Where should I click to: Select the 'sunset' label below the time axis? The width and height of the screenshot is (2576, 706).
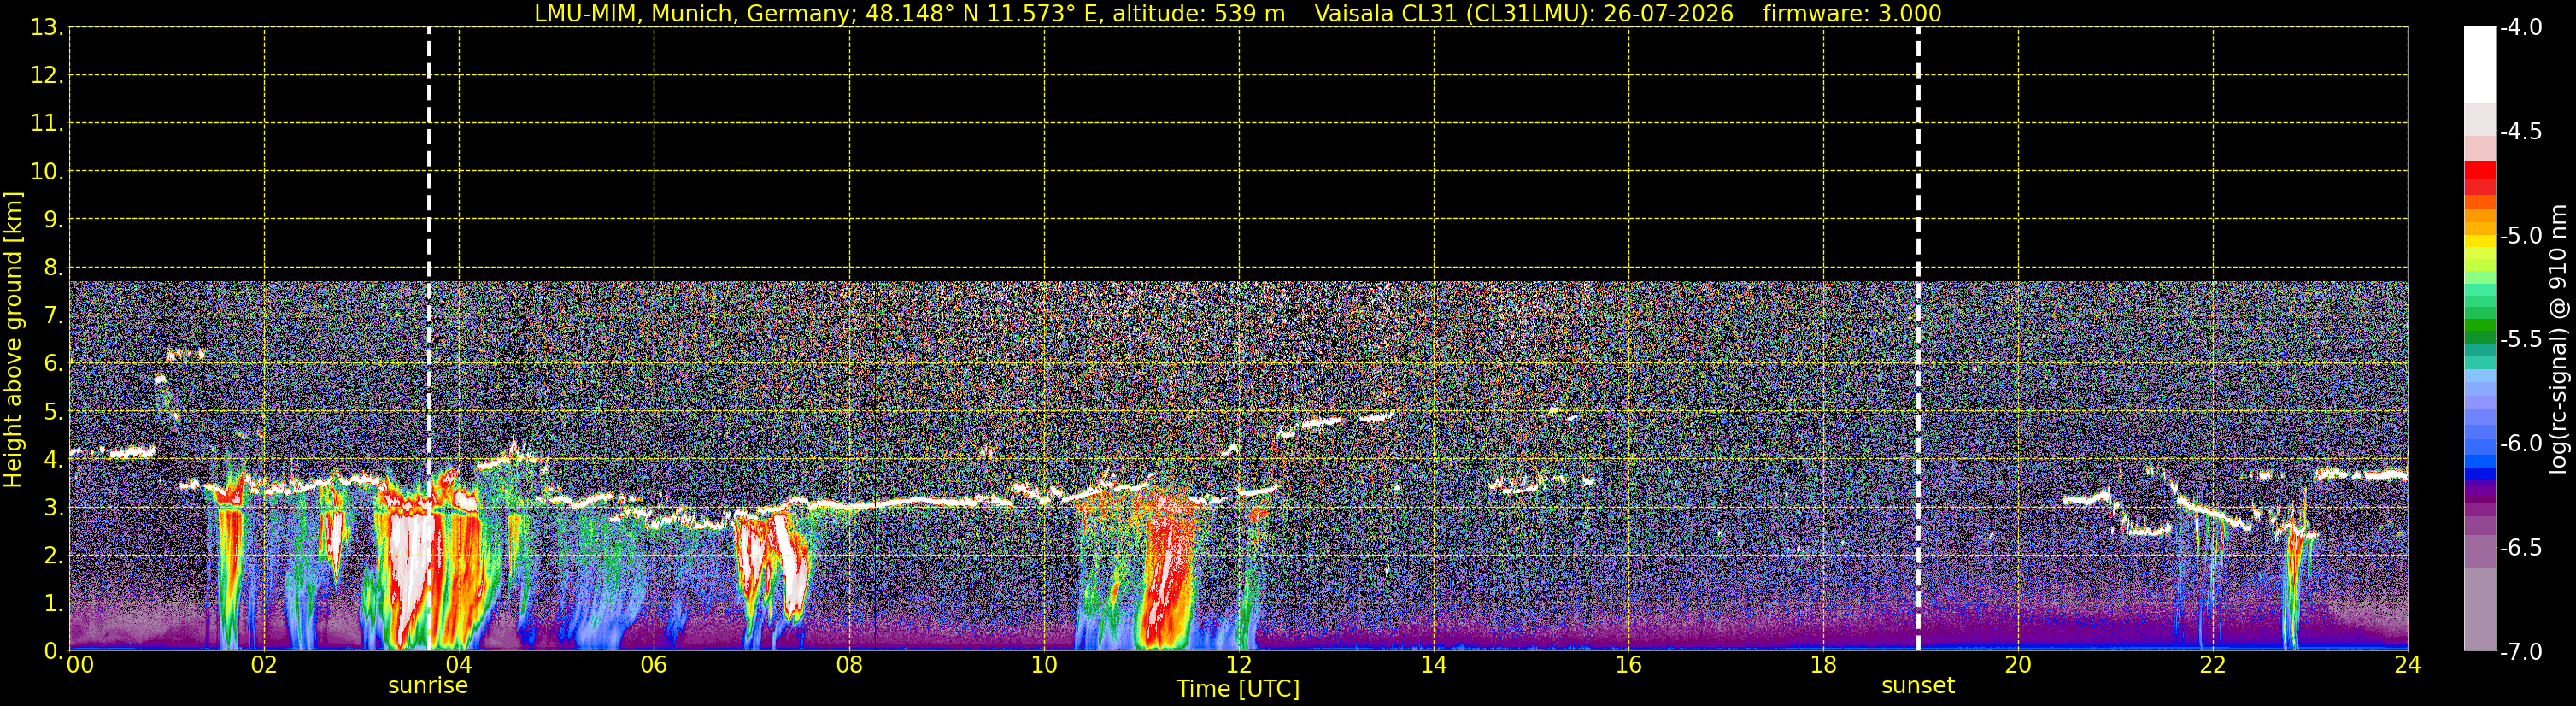point(1918,686)
